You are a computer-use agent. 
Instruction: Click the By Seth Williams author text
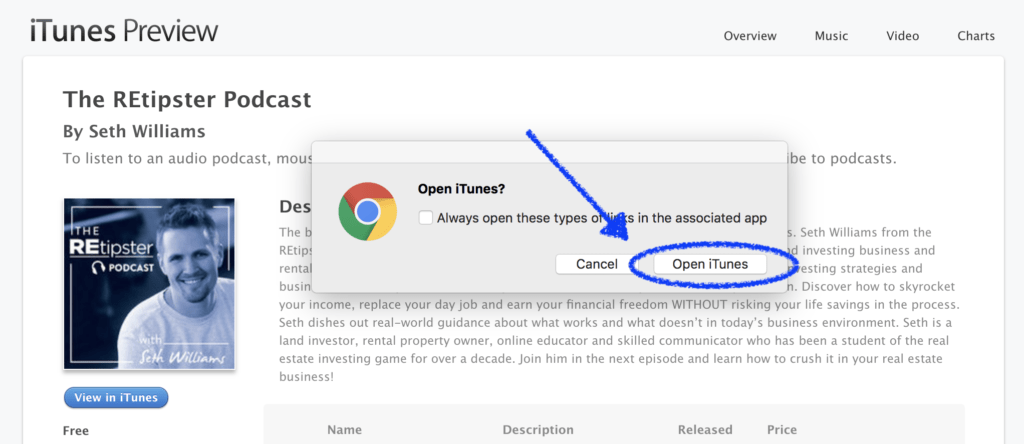134,132
